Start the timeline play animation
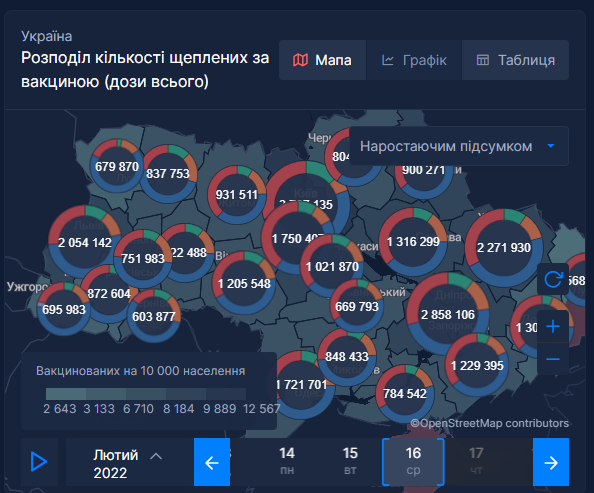 [x=39, y=462]
